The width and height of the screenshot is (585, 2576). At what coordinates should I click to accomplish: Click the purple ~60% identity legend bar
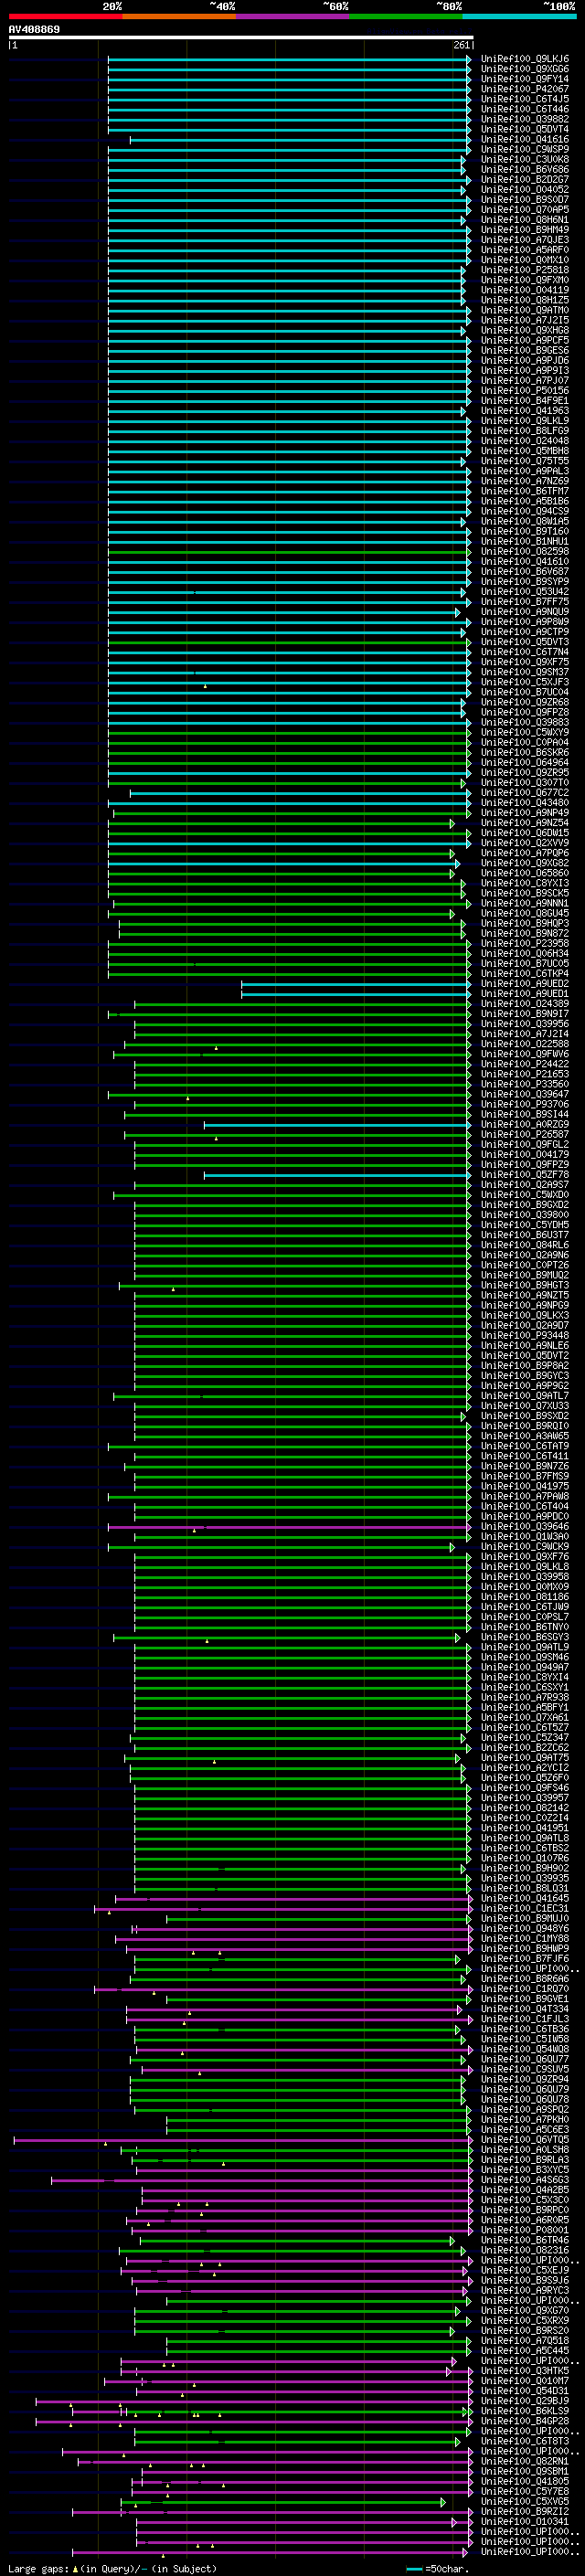(292, 16)
